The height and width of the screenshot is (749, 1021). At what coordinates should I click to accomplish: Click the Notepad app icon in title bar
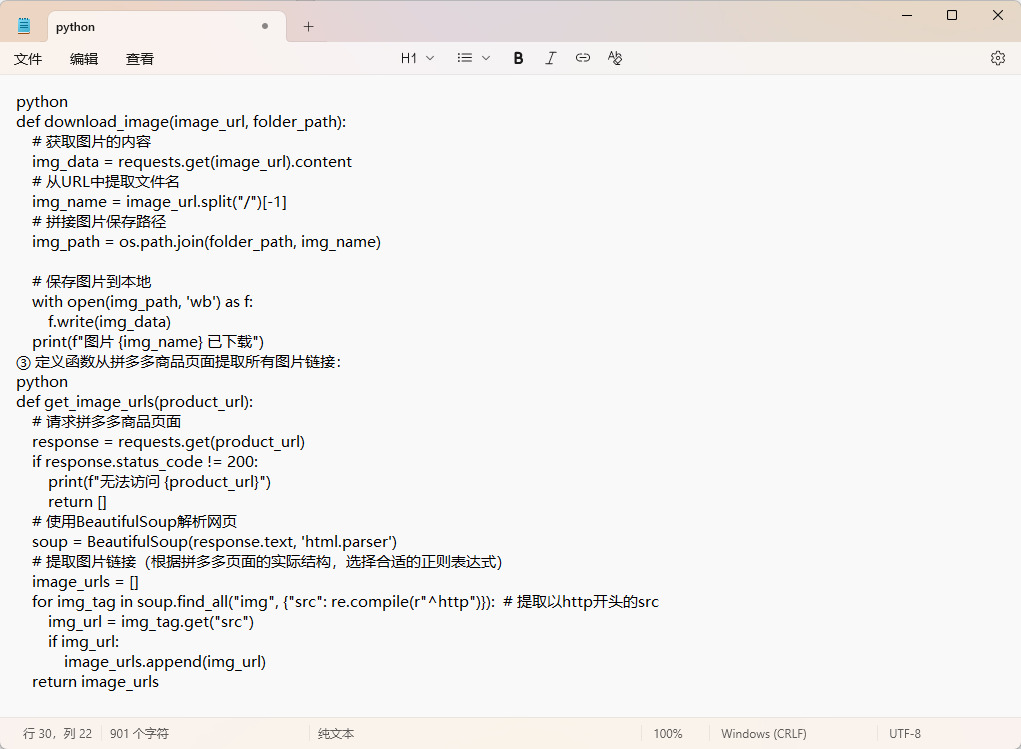24,26
